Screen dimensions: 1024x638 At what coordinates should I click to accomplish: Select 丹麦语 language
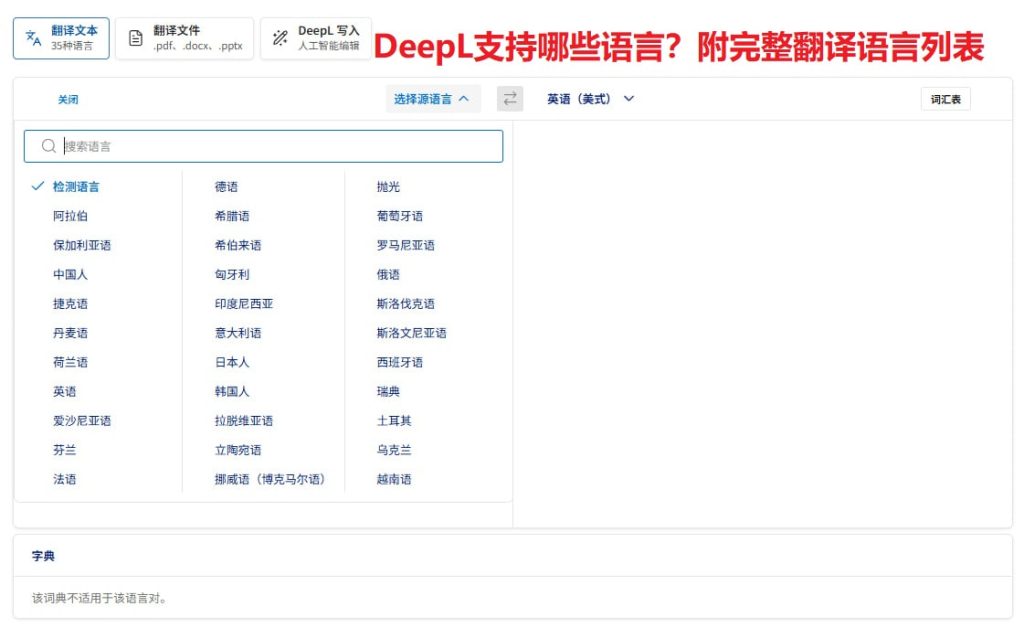click(70, 333)
